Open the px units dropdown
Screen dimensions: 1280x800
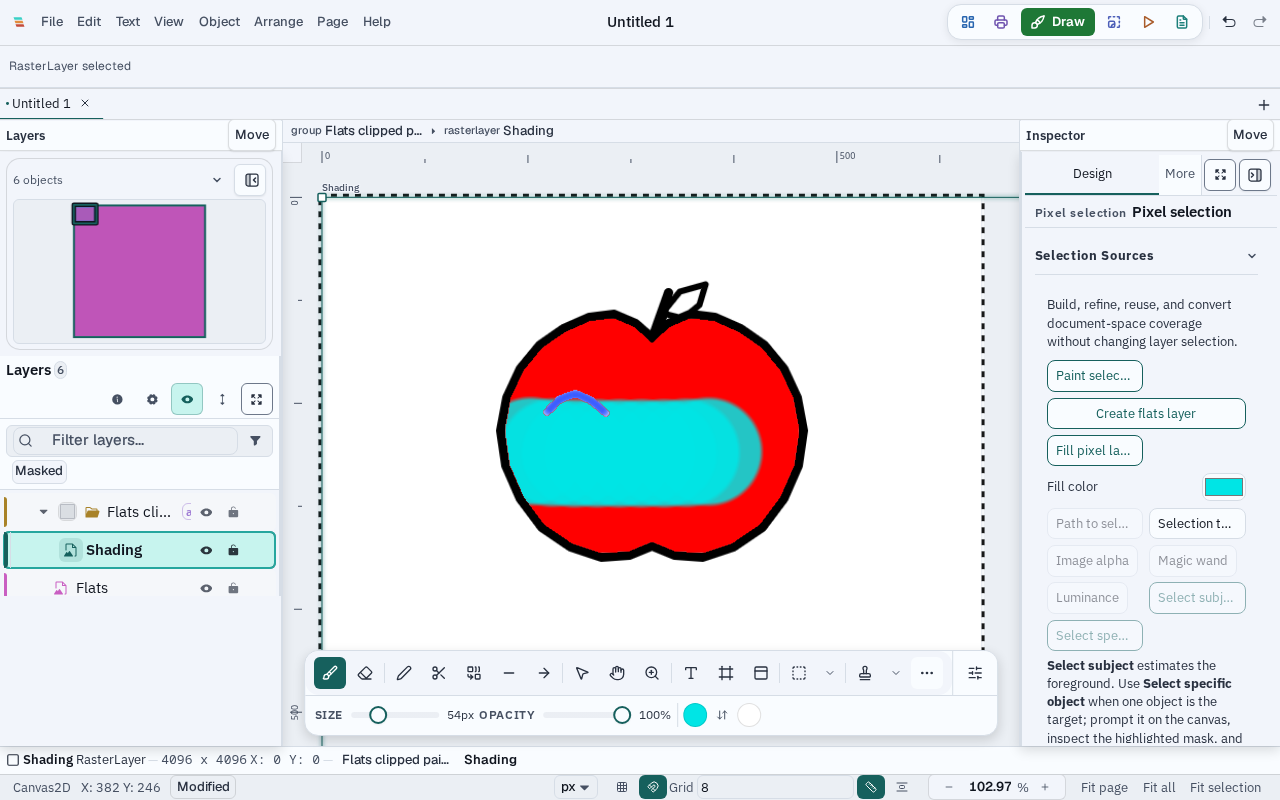coord(576,787)
